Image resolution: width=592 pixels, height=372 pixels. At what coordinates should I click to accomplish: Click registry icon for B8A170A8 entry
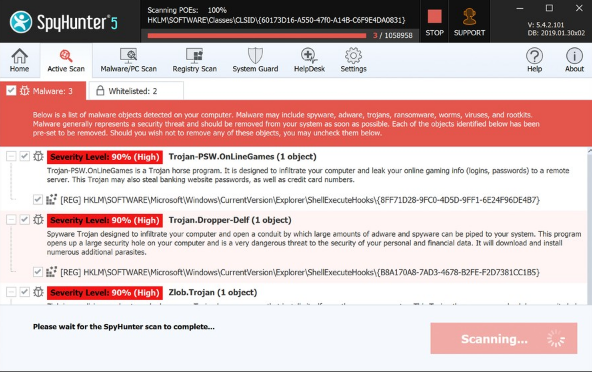point(51,272)
